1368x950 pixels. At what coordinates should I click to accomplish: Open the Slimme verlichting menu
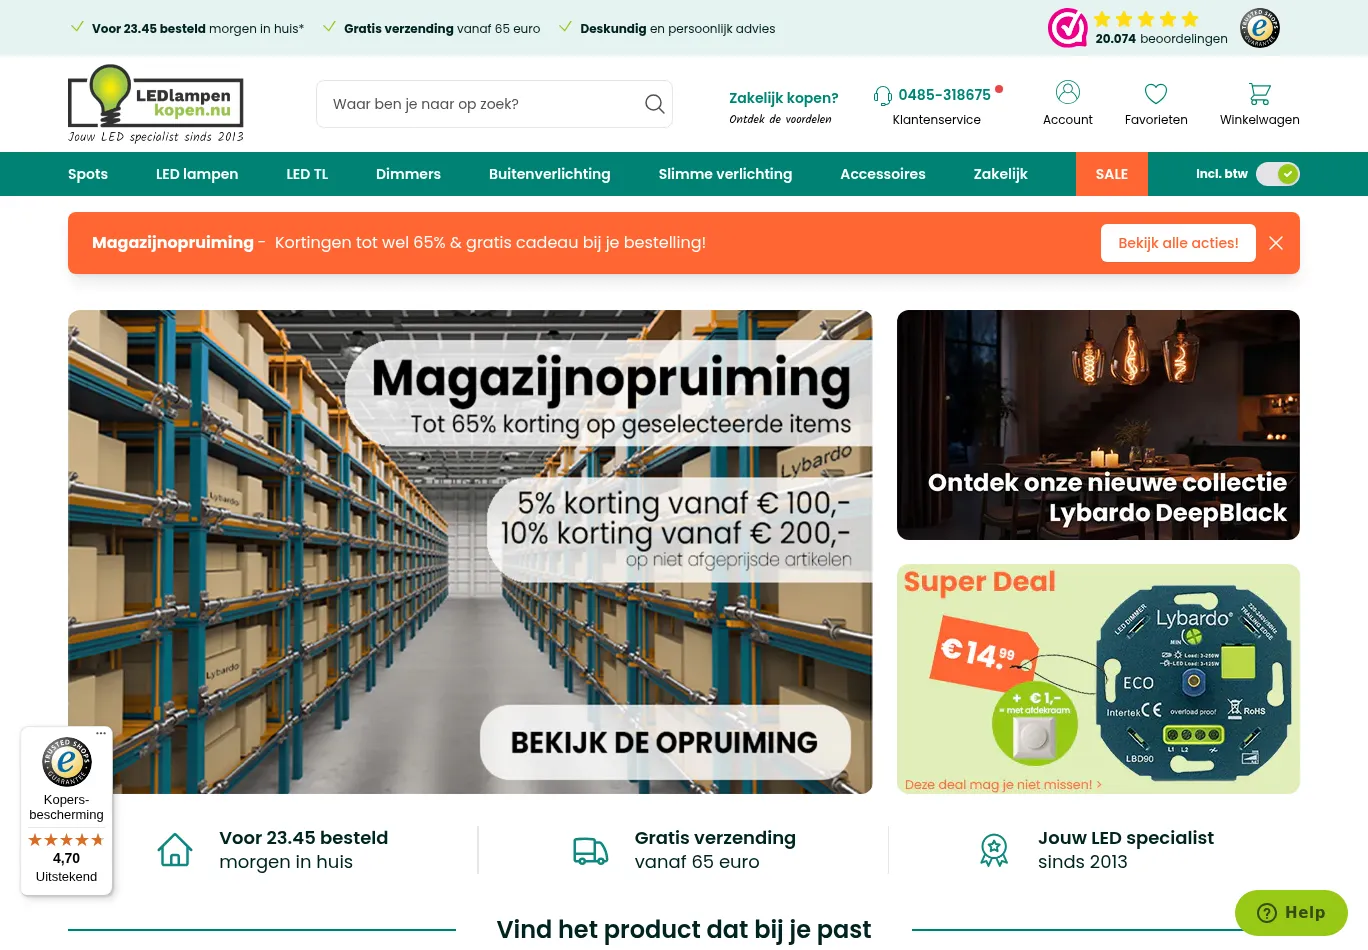pos(725,174)
